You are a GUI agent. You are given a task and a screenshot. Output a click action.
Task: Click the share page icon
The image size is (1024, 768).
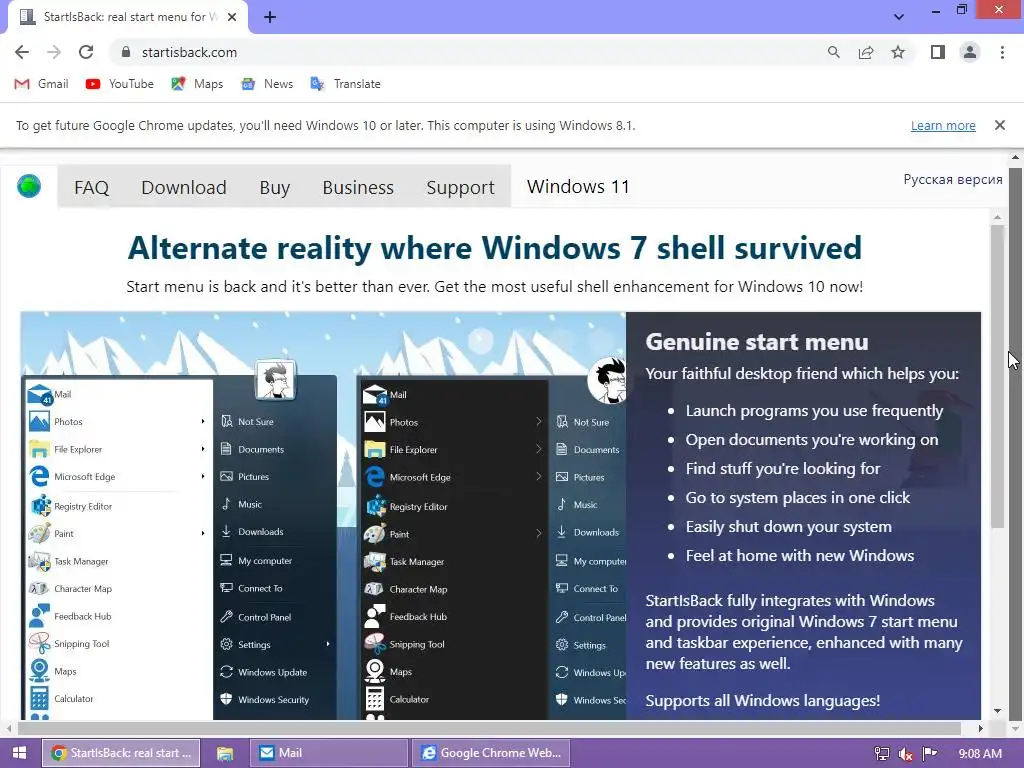(866, 52)
